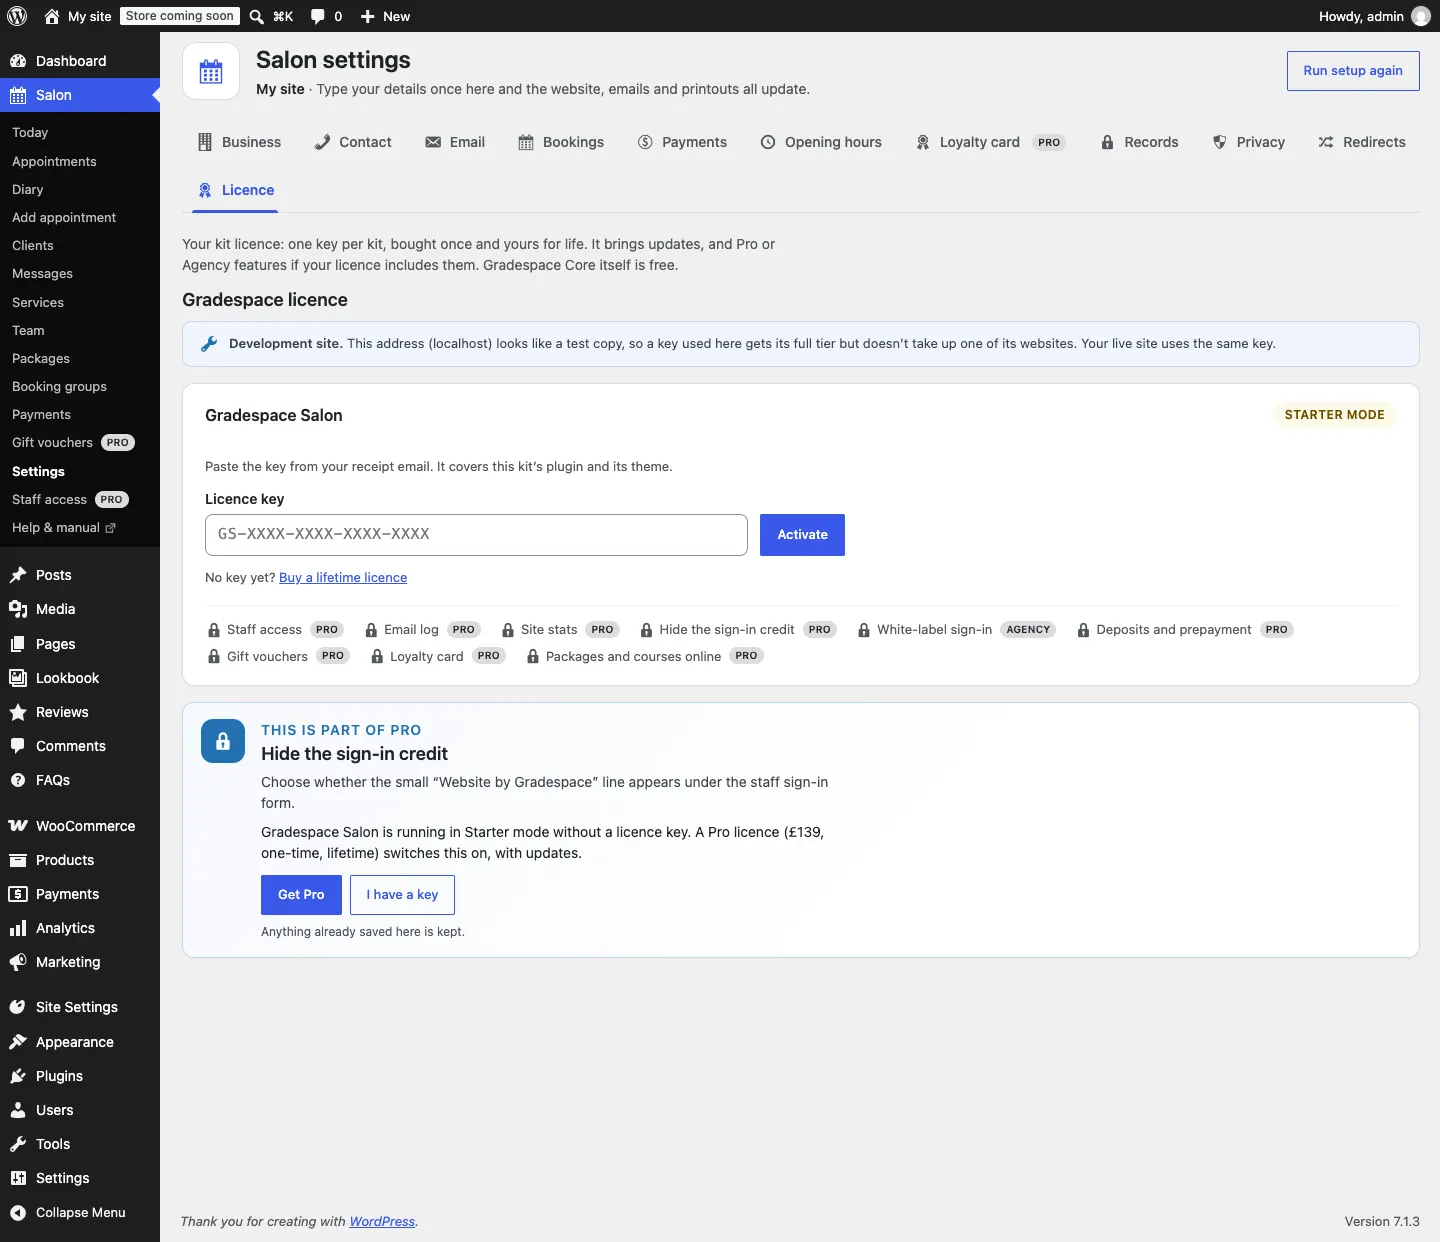Click the Salon calendar sidebar icon
This screenshot has width=1440, height=1242.
tap(18, 95)
